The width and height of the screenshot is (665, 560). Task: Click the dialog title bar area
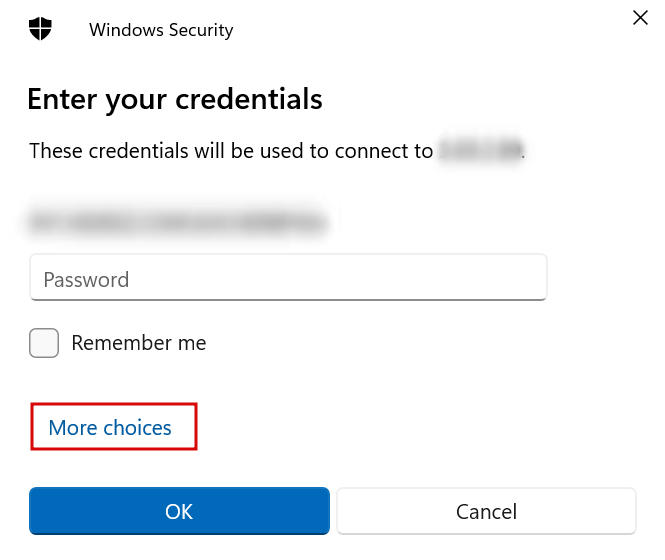point(400,29)
